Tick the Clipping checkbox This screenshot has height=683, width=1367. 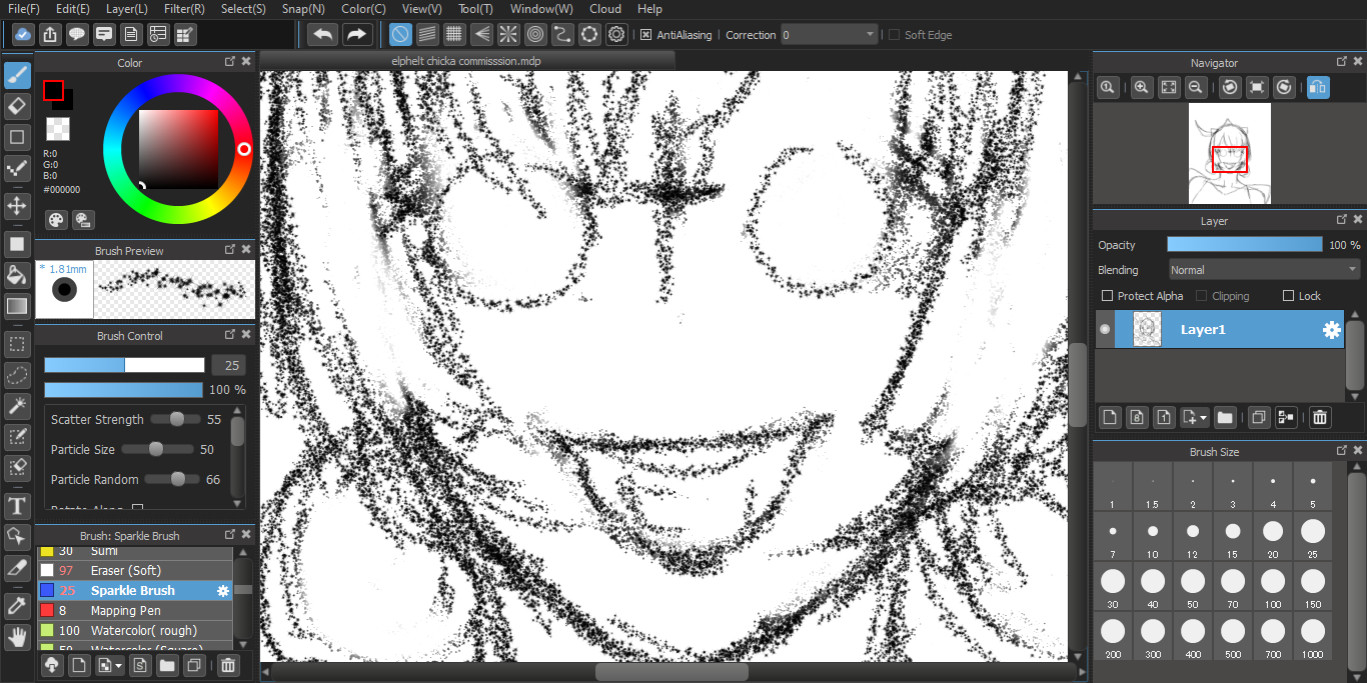[1201, 296]
